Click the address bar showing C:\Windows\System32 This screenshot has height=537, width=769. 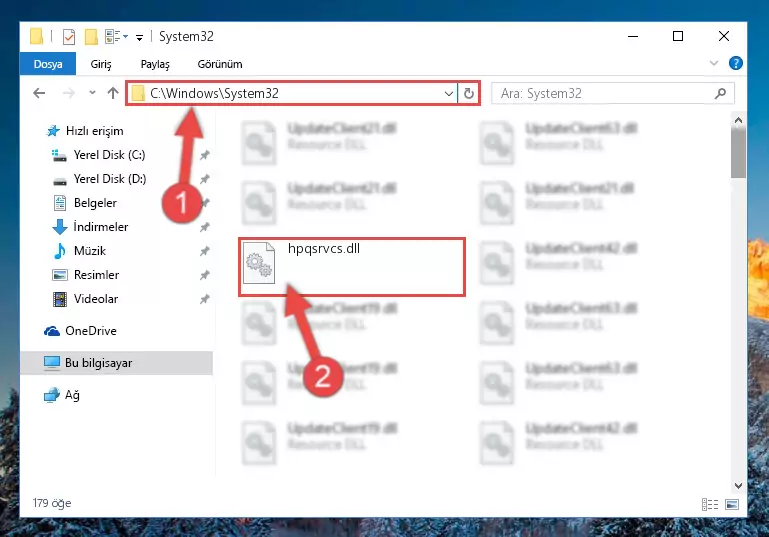[x=292, y=93]
